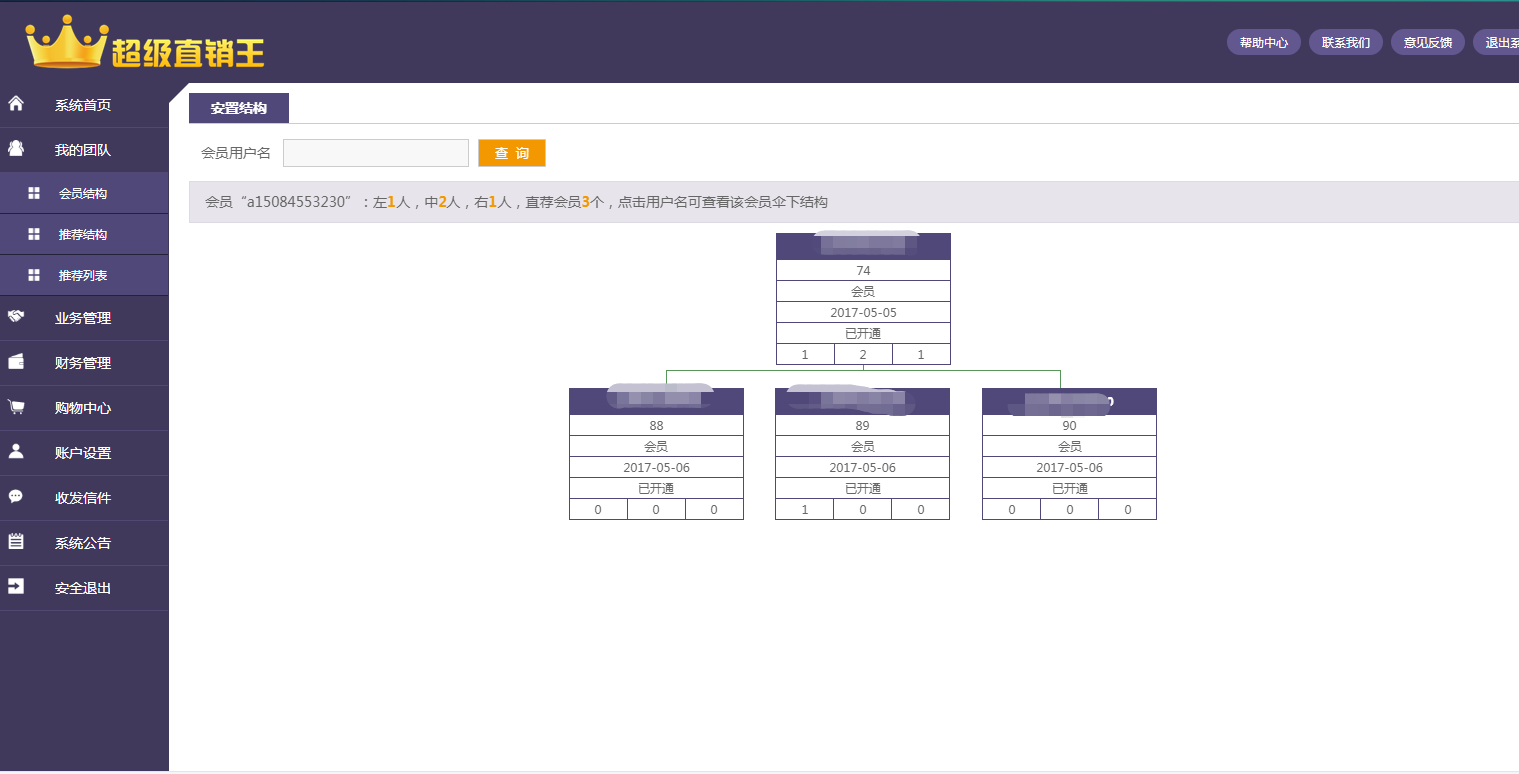Viewport: 1519px width, 774px height.
Task: Click the shopping cart icon beside 购物中心
Action: click(x=16, y=407)
